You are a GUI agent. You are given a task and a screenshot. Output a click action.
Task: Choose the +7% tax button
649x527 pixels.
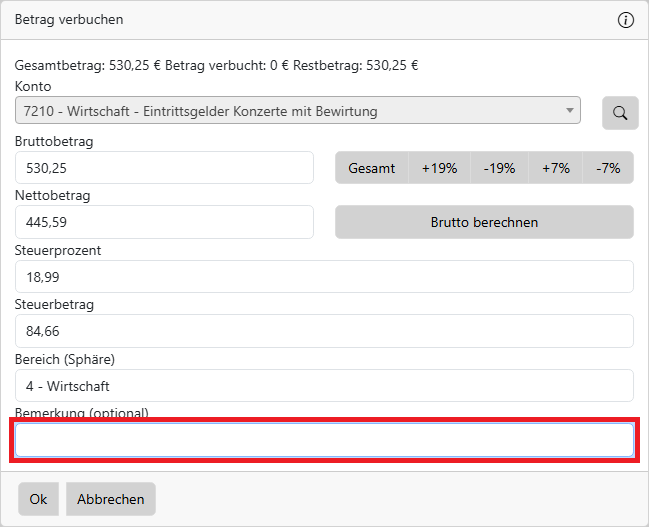(556, 168)
